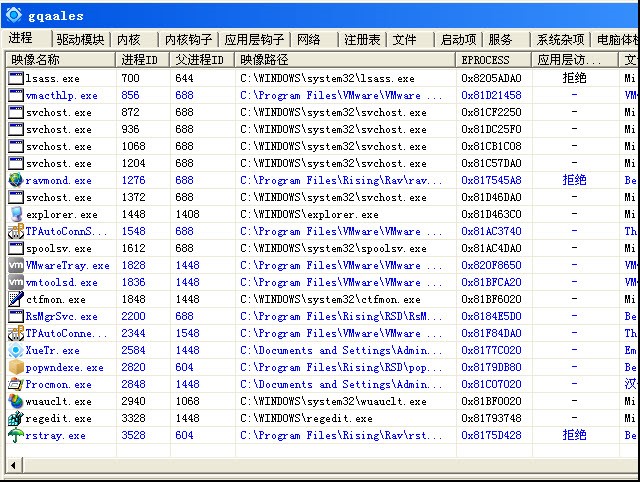Screen dimensions: 640x482
Task: Select popwndexe.exe process name
Action: tap(64, 368)
